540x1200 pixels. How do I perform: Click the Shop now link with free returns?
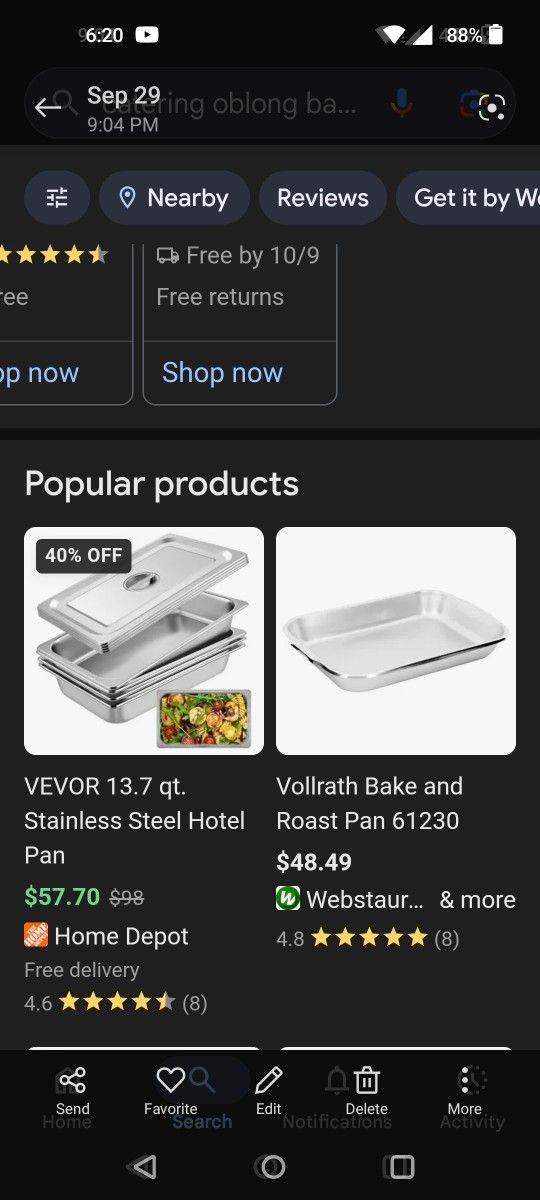coord(222,373)
